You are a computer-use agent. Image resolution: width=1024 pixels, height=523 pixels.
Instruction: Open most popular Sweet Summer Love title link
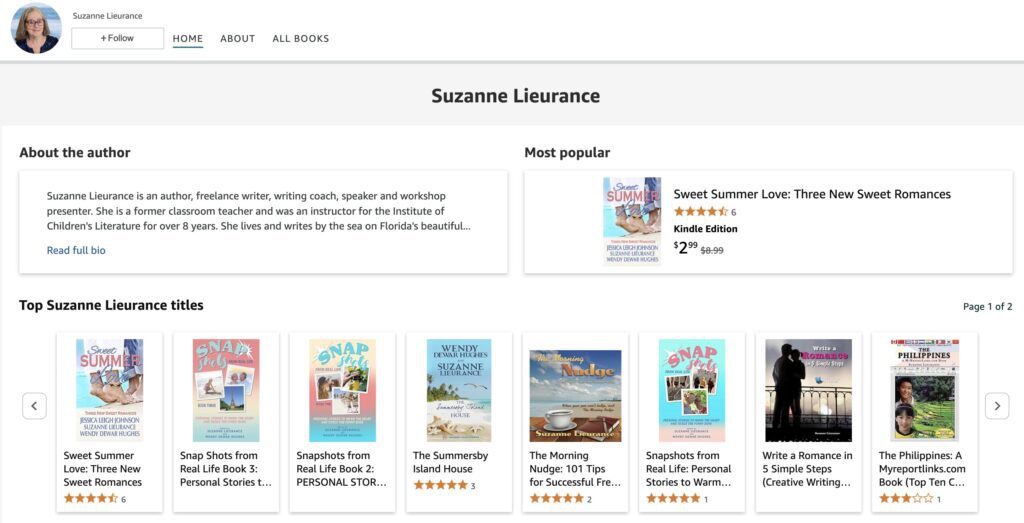click(x=812, y=194)
